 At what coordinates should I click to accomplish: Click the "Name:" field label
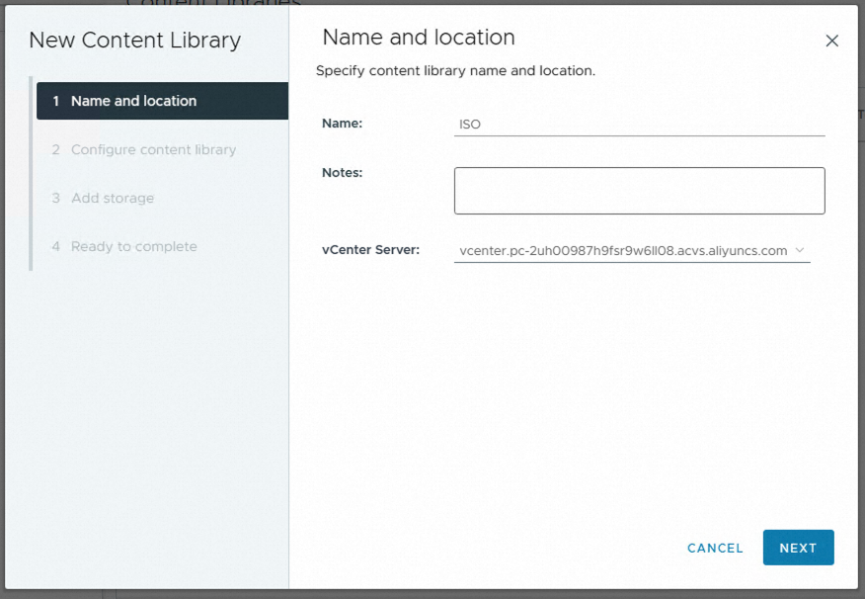pyautogui.click(x=342, y=124)
